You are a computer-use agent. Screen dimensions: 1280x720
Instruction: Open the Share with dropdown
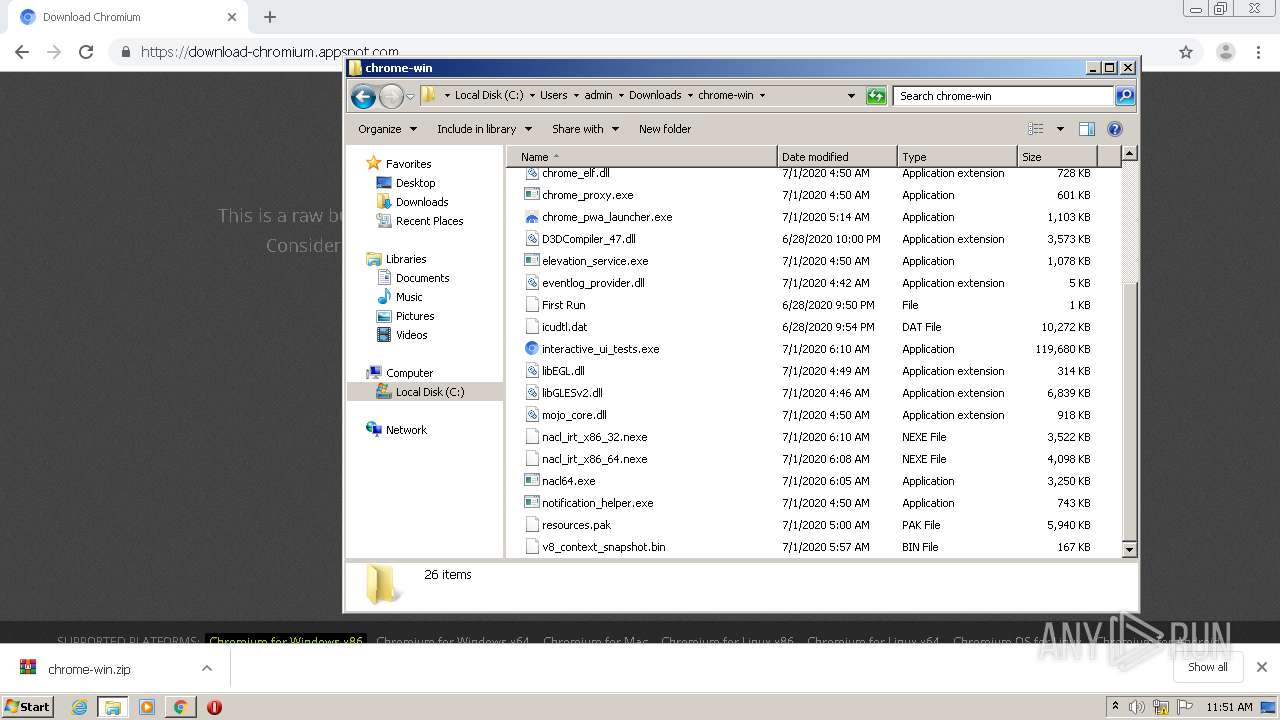click(x=586, y=129)
